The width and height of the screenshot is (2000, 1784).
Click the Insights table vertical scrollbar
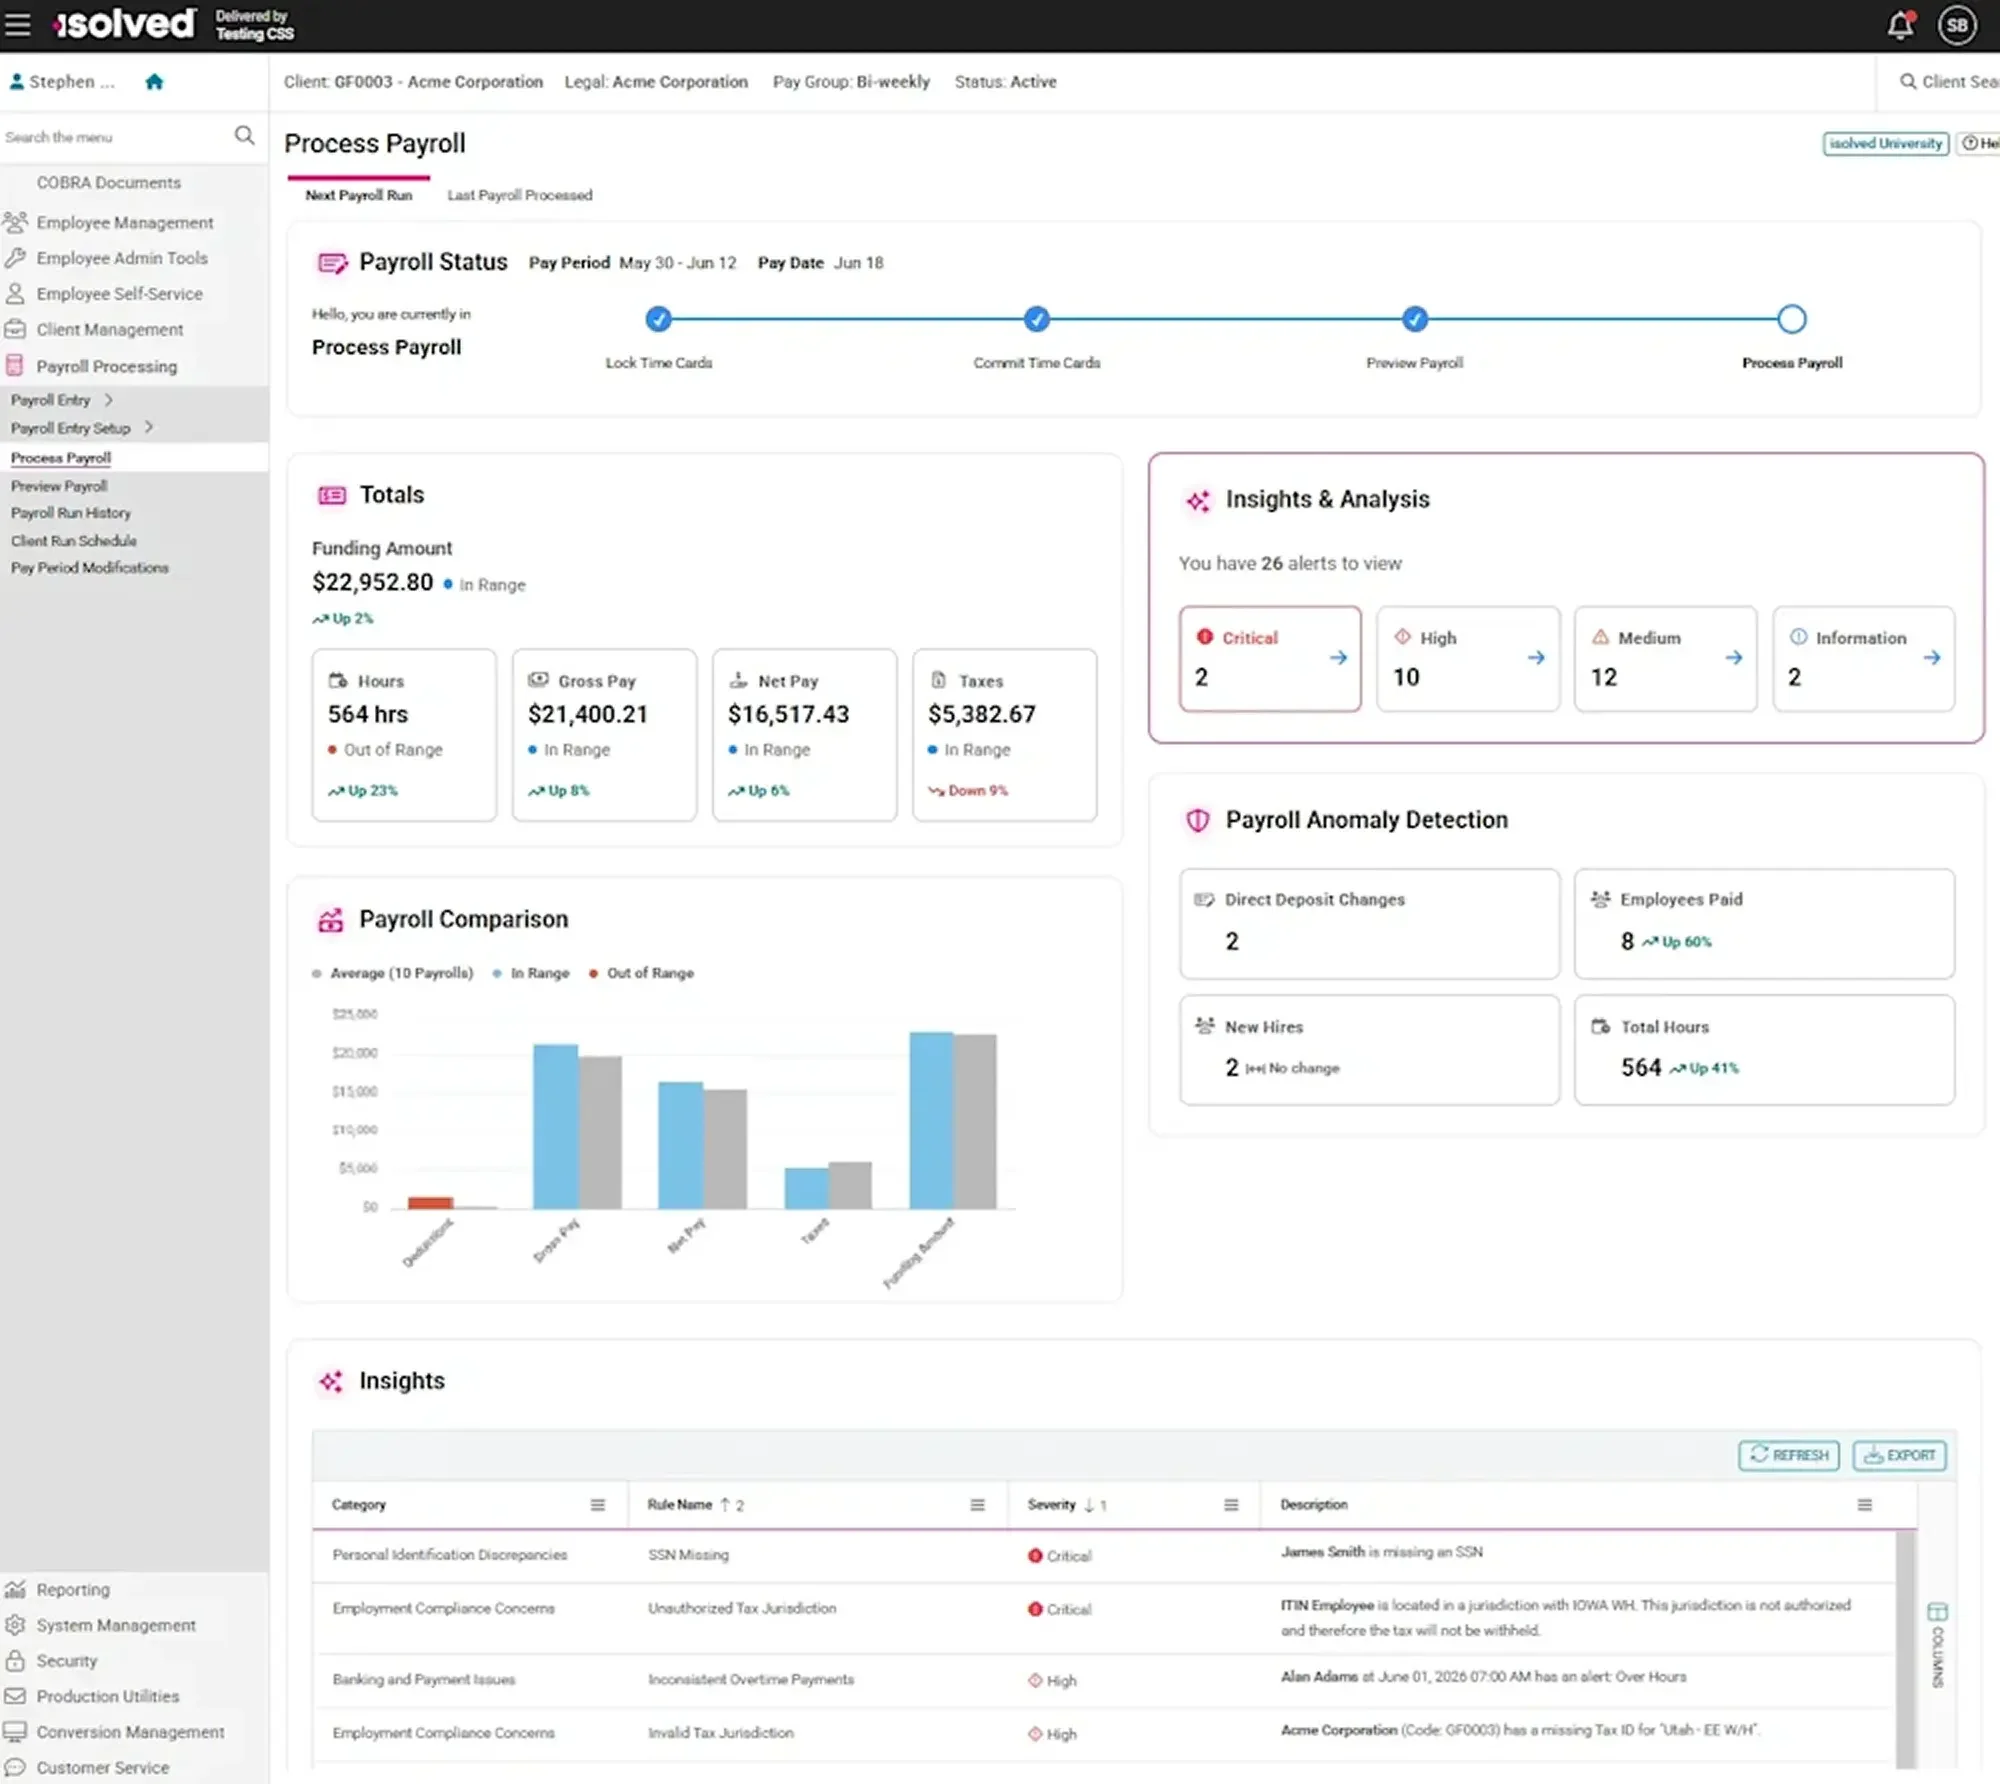(1905, 1648)
